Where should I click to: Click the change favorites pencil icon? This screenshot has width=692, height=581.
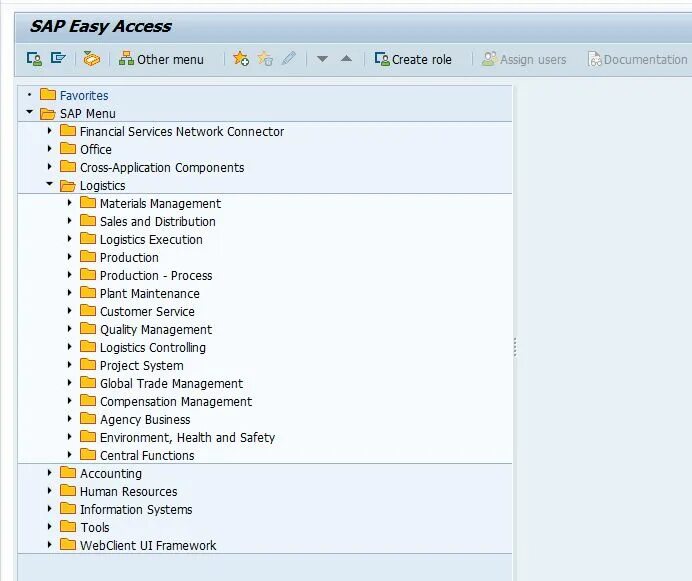point(289,58)
